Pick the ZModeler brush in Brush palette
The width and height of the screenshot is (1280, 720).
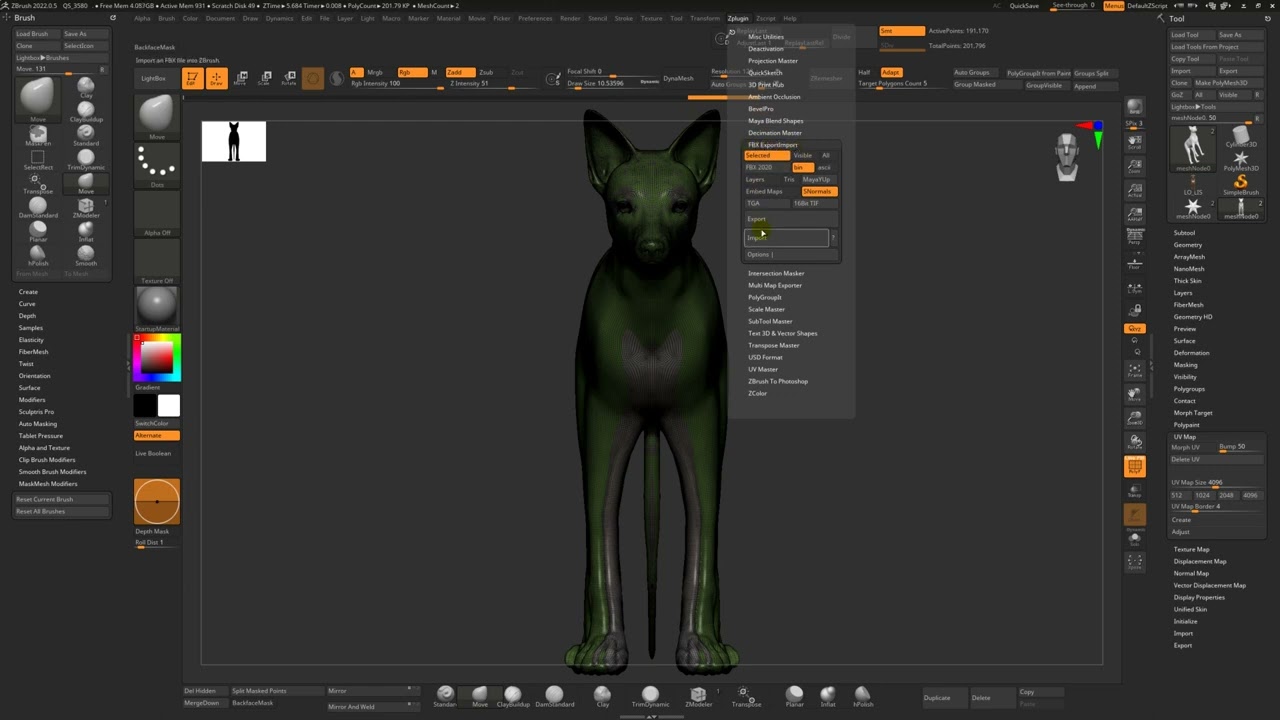[86, 207]
